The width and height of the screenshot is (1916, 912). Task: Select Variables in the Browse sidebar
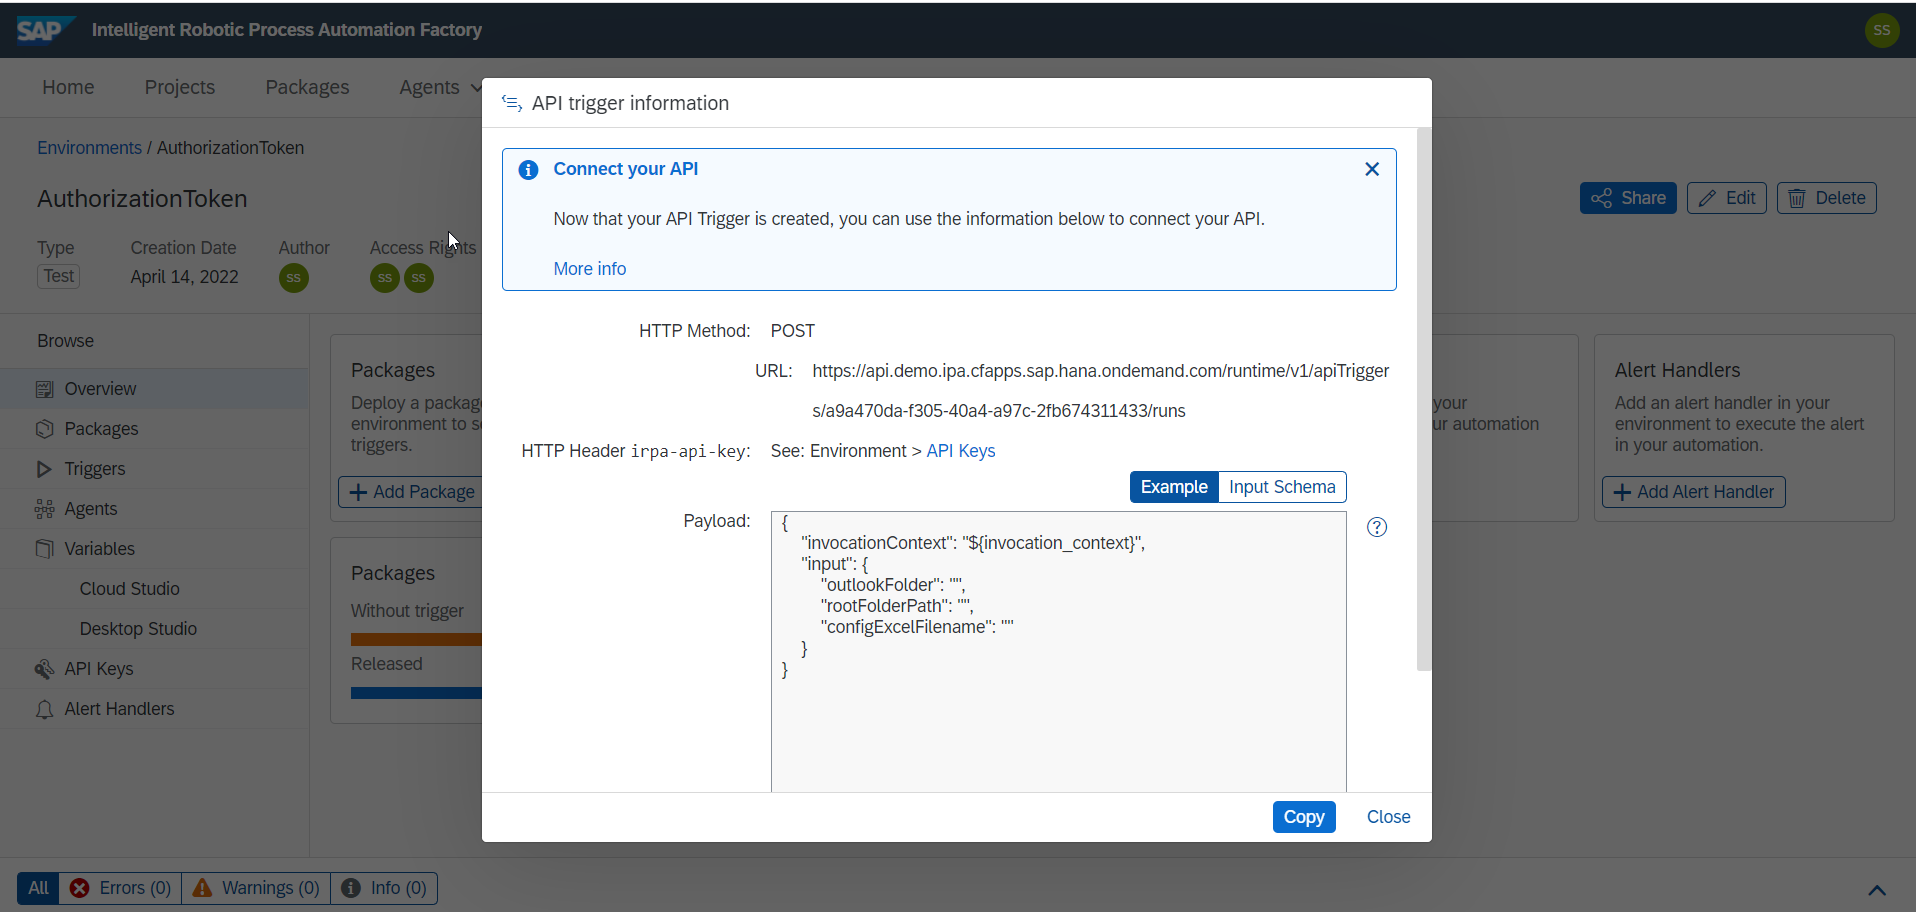[154, 549]
